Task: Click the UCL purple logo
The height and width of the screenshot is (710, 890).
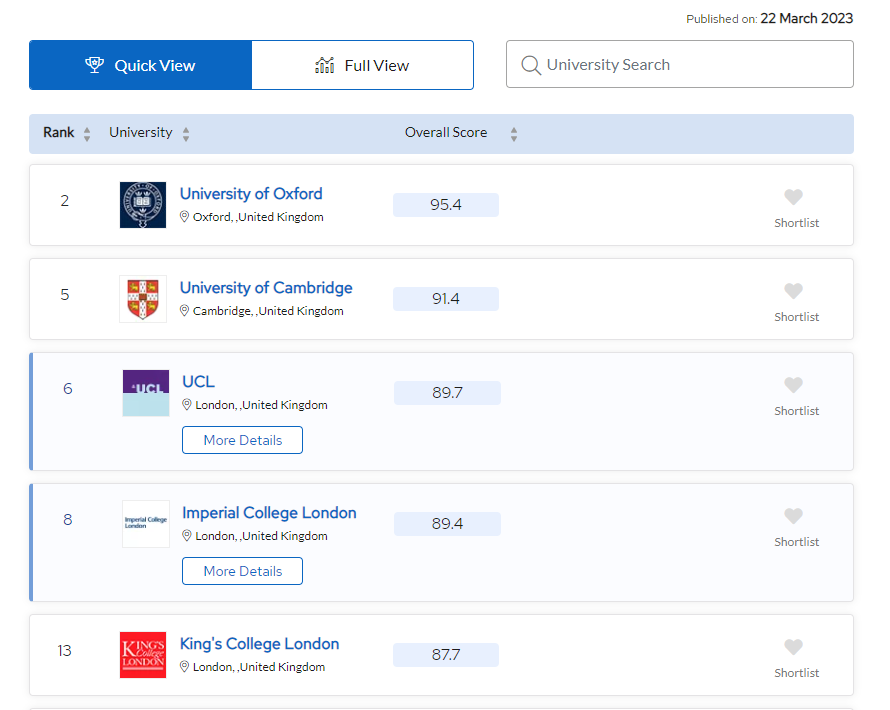Action: [146, 393]
